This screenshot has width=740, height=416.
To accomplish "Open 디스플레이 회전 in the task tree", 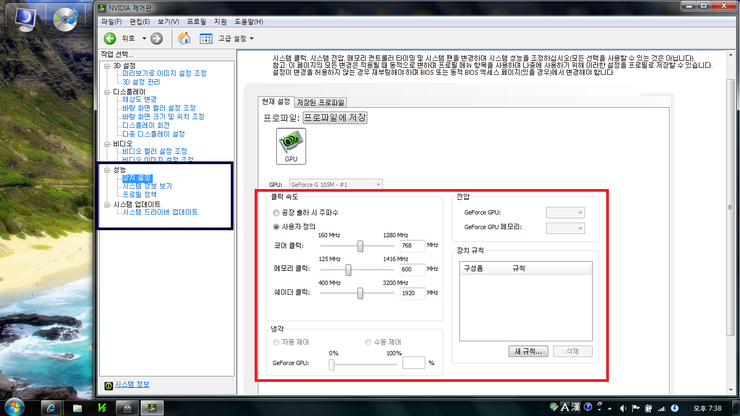I will [146, 126].
